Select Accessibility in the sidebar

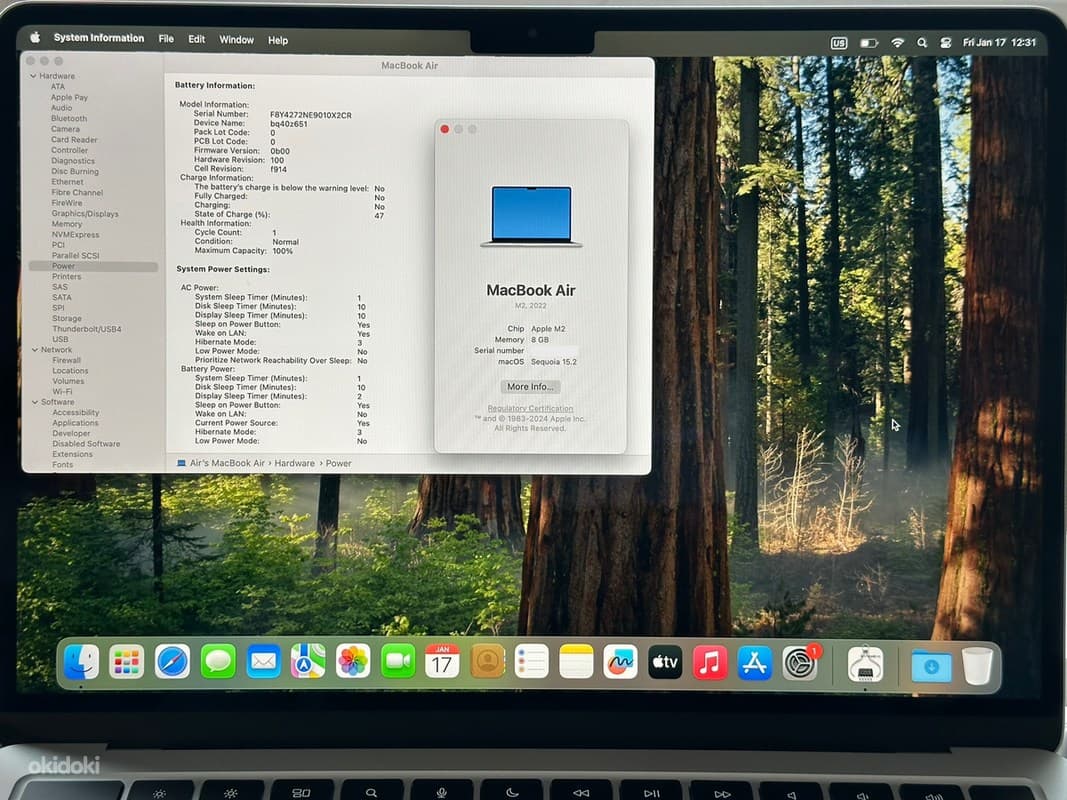[x=76, y=413]
